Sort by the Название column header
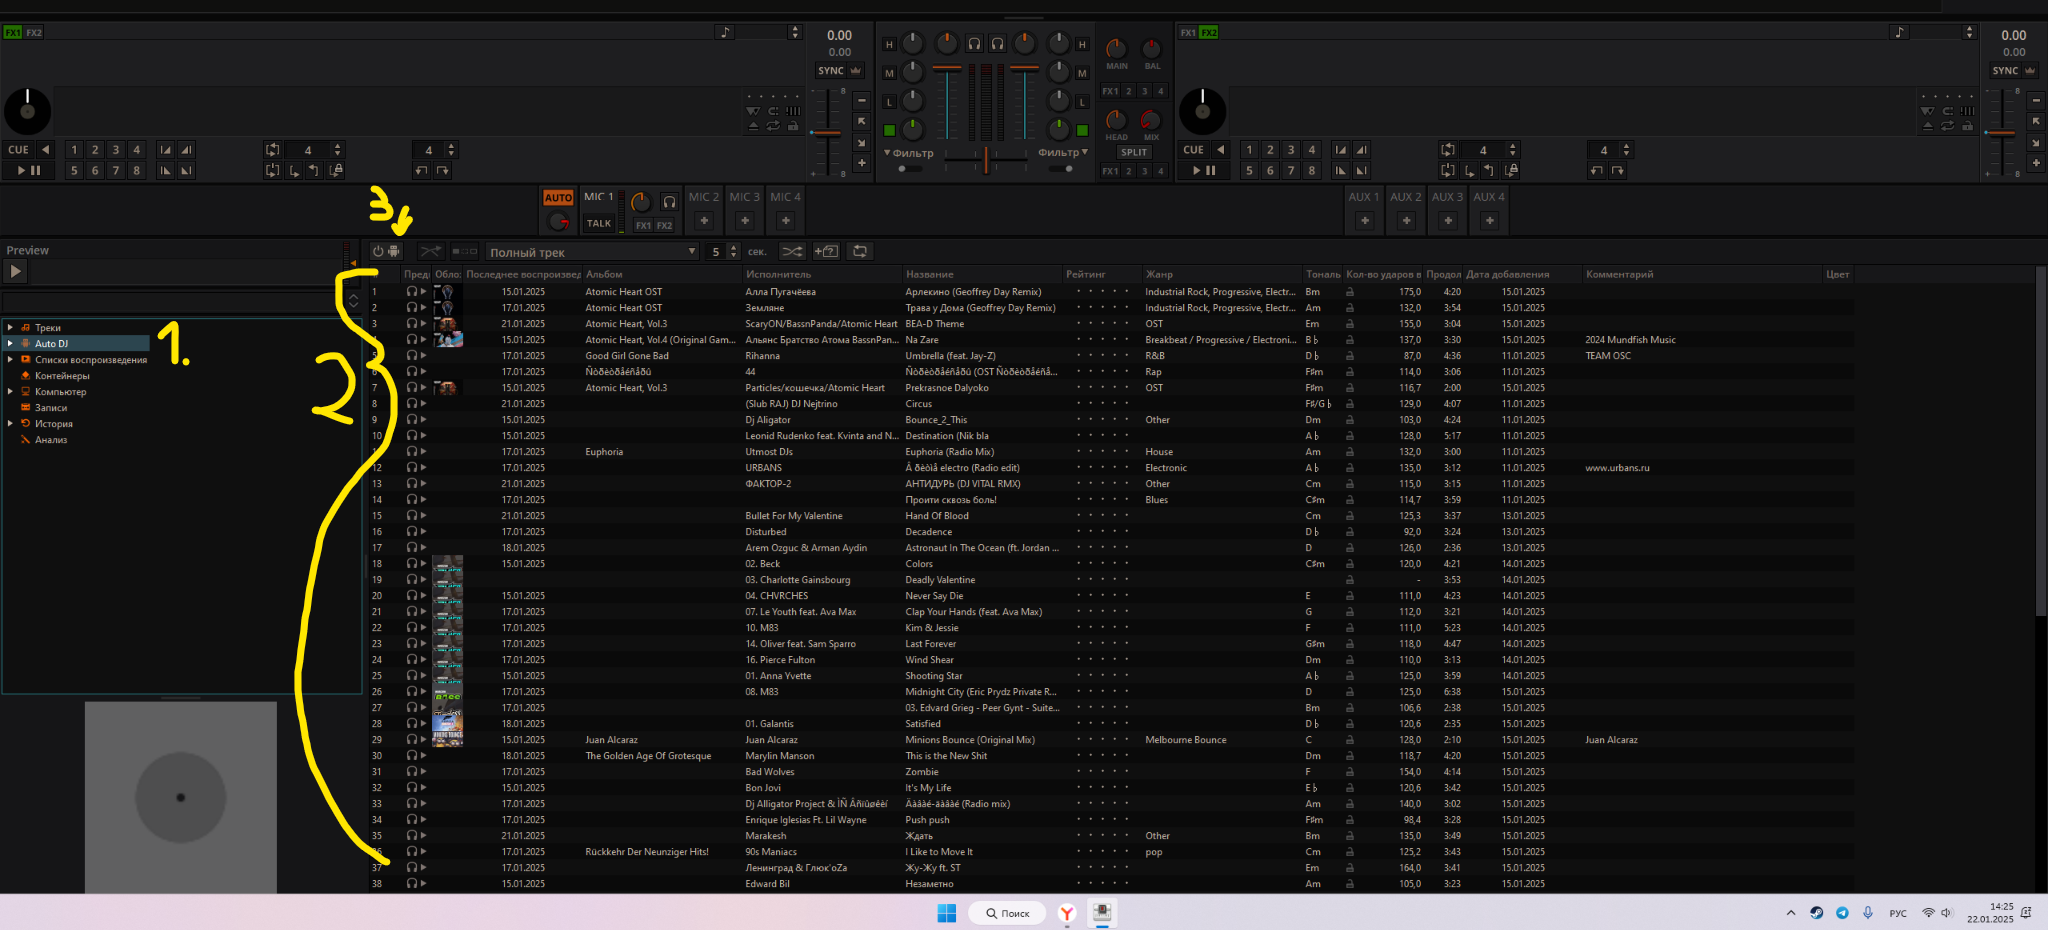The width and height of the screenshot is (2048, 930). [982, 274]
